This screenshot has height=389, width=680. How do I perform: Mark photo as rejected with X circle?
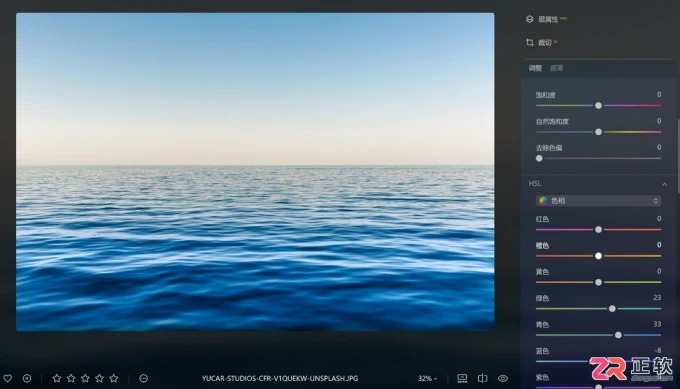pyautogui.click(x=27, y=378)
